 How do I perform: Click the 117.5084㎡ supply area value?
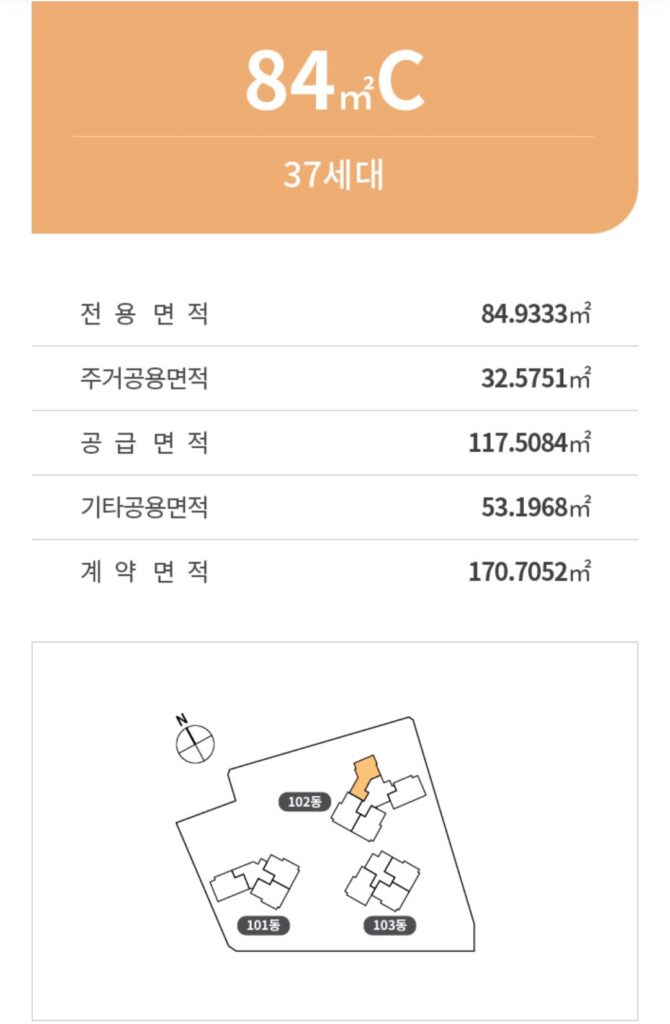click(530, 443)
